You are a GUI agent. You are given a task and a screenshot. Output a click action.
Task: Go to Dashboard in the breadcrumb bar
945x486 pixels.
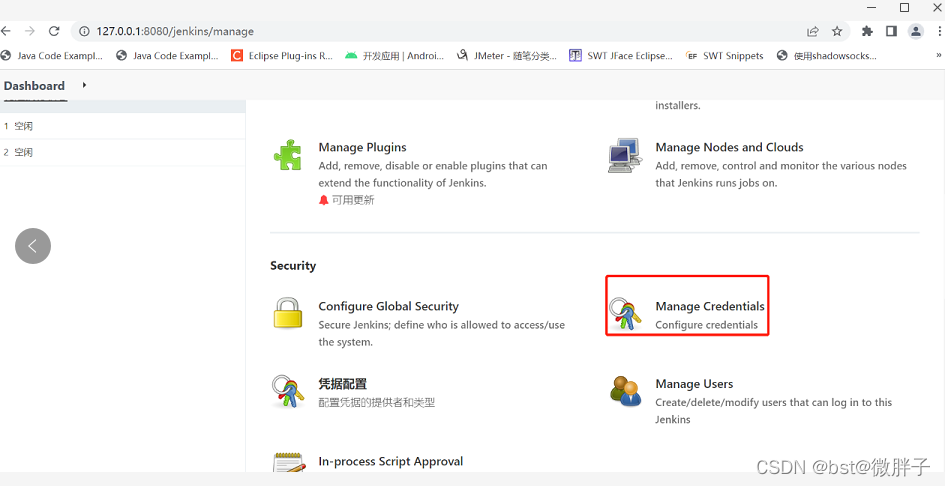pos(34,86)
